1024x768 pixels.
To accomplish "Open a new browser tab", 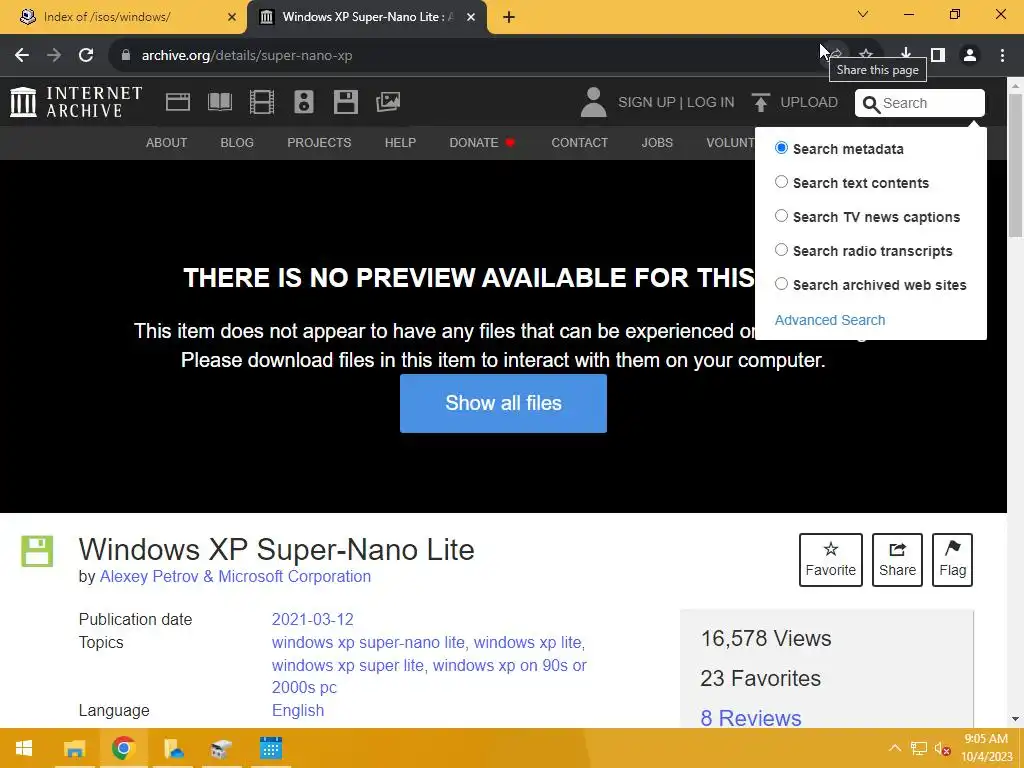I will pyautogui.click(x=509, y=18).
